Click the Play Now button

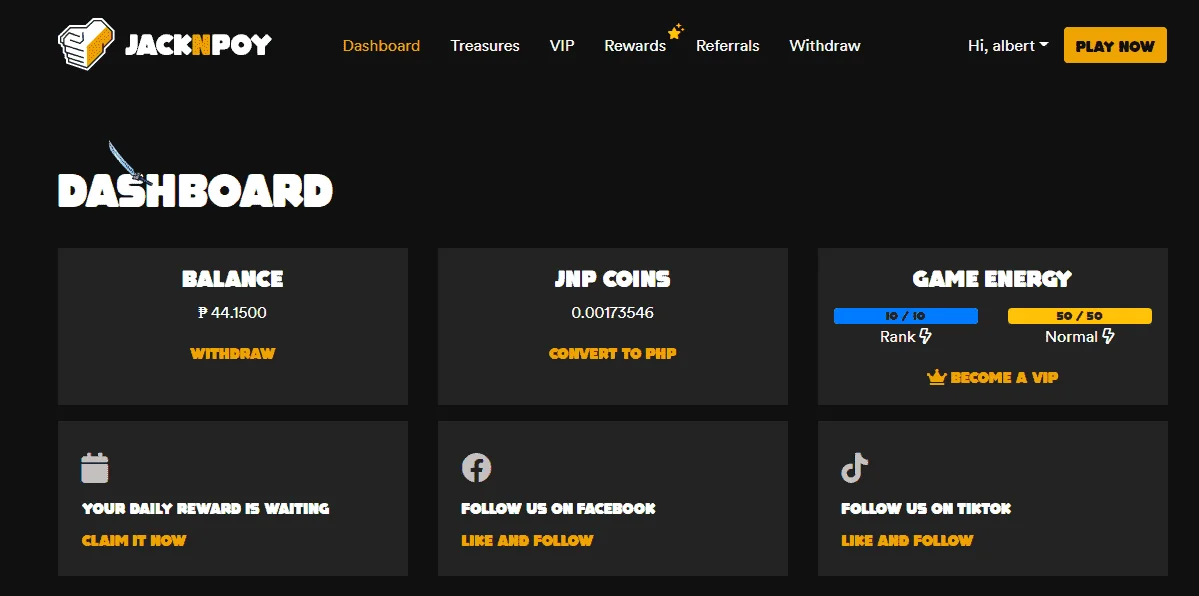tap(1115, 45)
